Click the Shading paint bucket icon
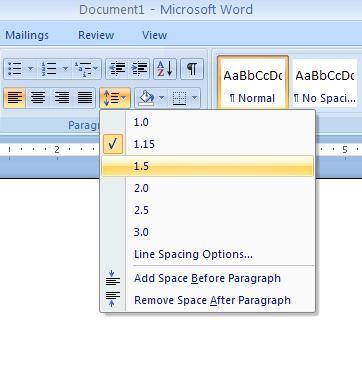The height and width of the screenshot is (376, 362). point(146,98)
